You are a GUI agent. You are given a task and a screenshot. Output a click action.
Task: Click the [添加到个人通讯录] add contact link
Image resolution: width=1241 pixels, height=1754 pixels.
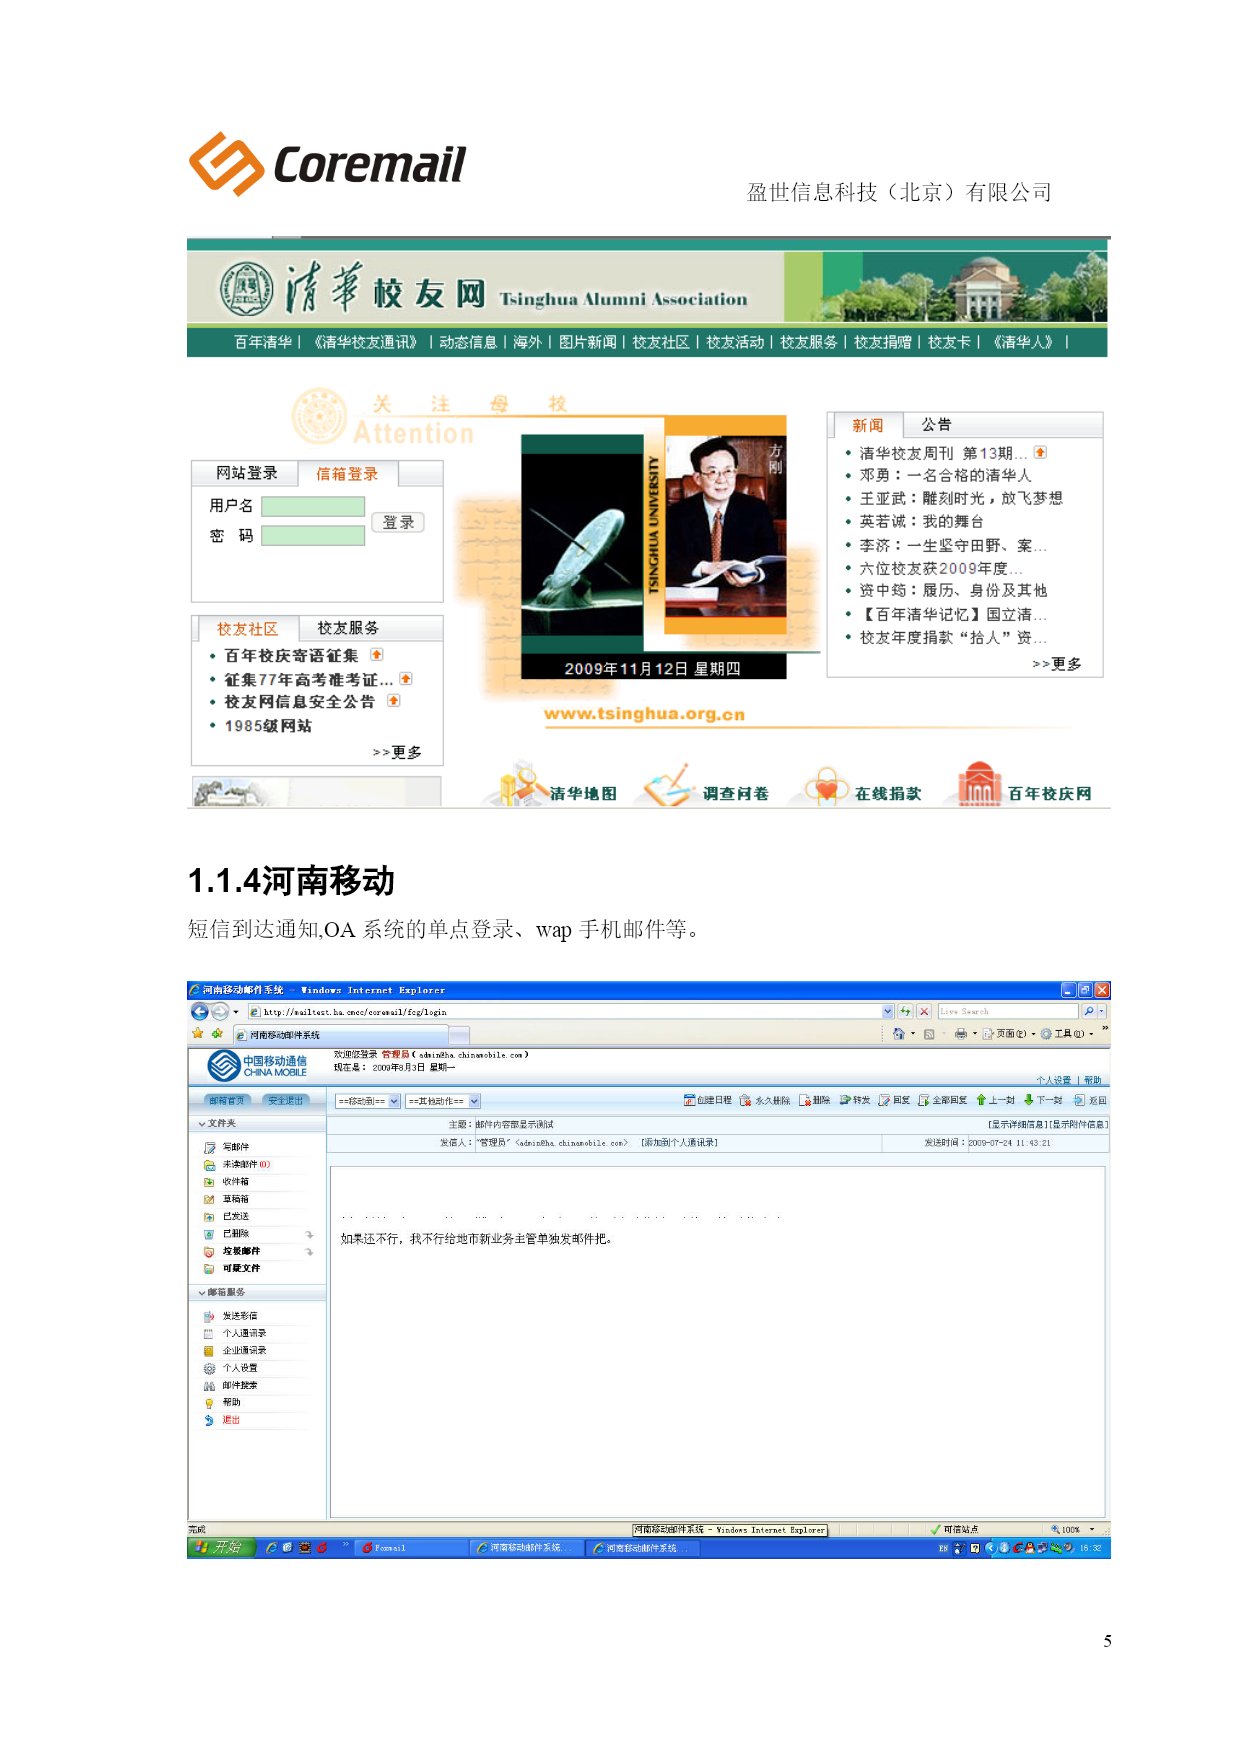680,1143
